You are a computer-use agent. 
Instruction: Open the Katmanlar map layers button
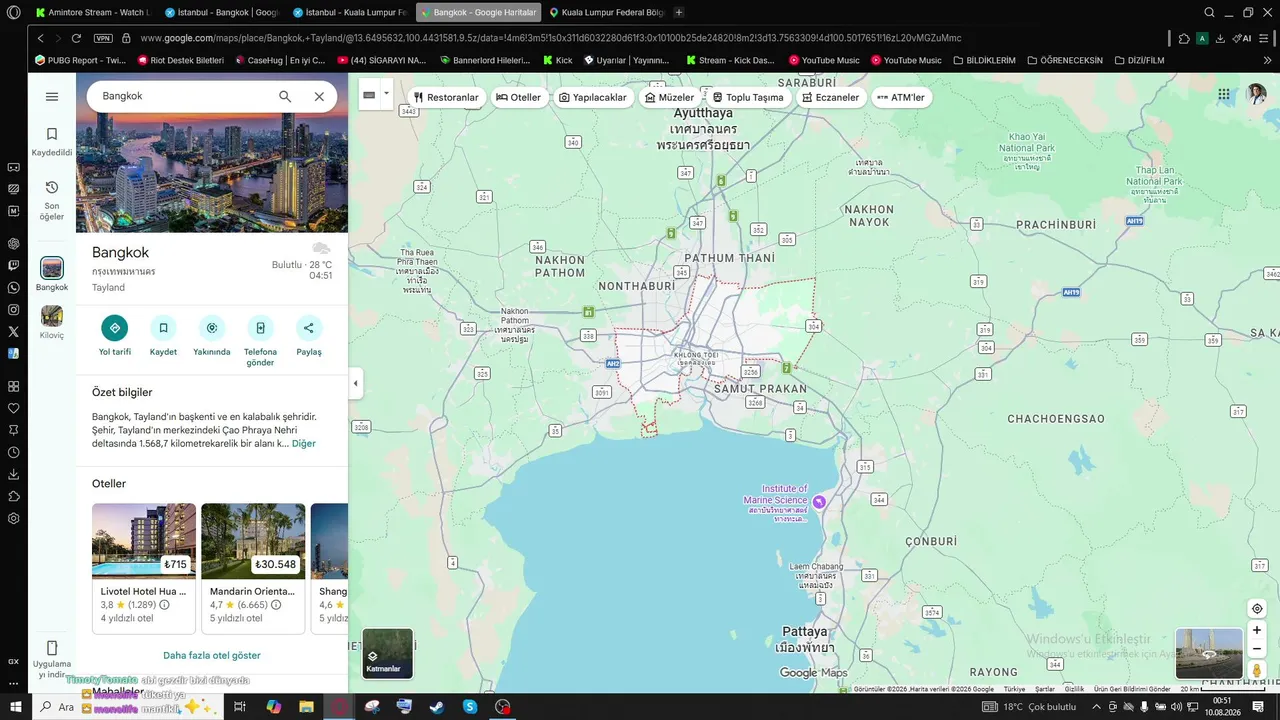[387, 653]
